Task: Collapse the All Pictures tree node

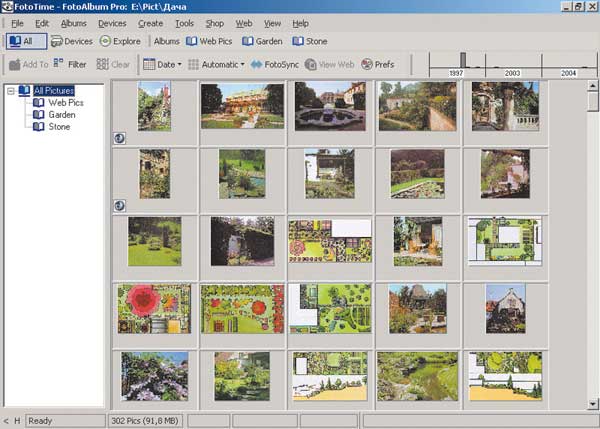Action: point(11,91)
